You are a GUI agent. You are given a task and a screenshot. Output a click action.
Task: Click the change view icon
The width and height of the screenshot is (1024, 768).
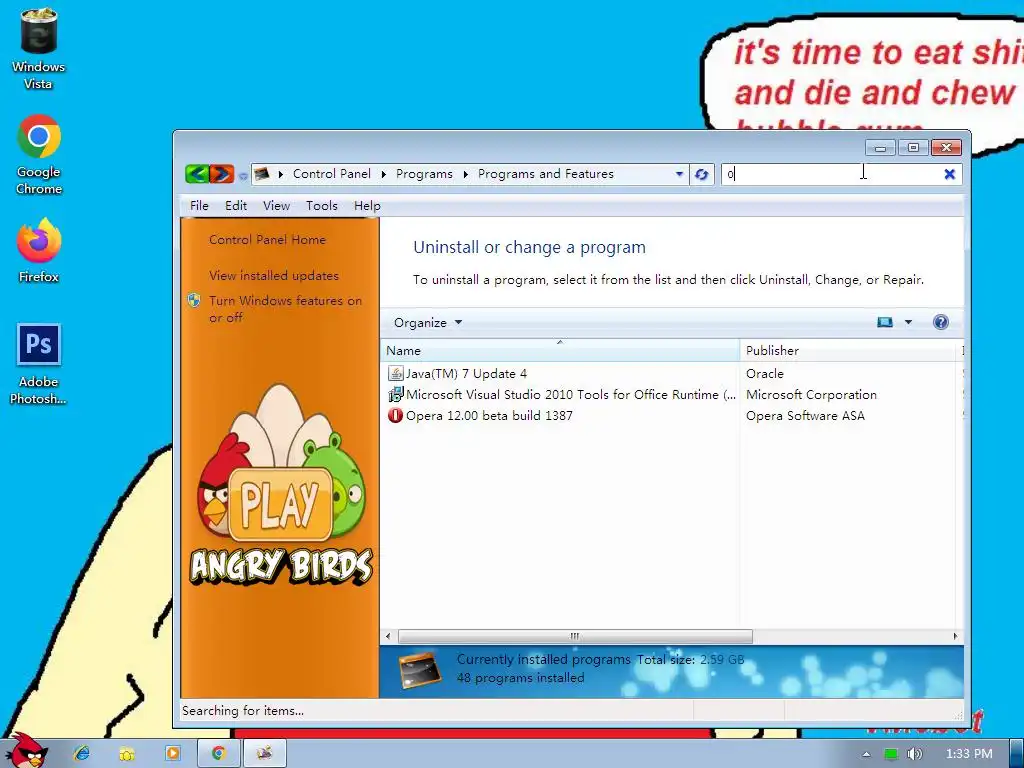[x=885, y=322]
